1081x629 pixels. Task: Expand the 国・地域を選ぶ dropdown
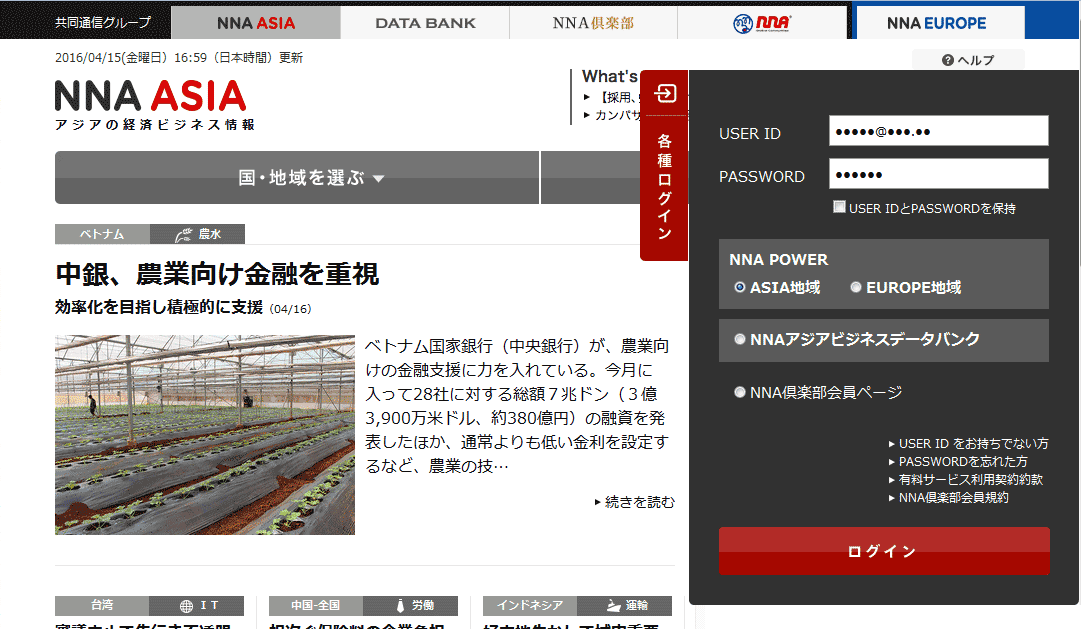click(x=297, y=177)
